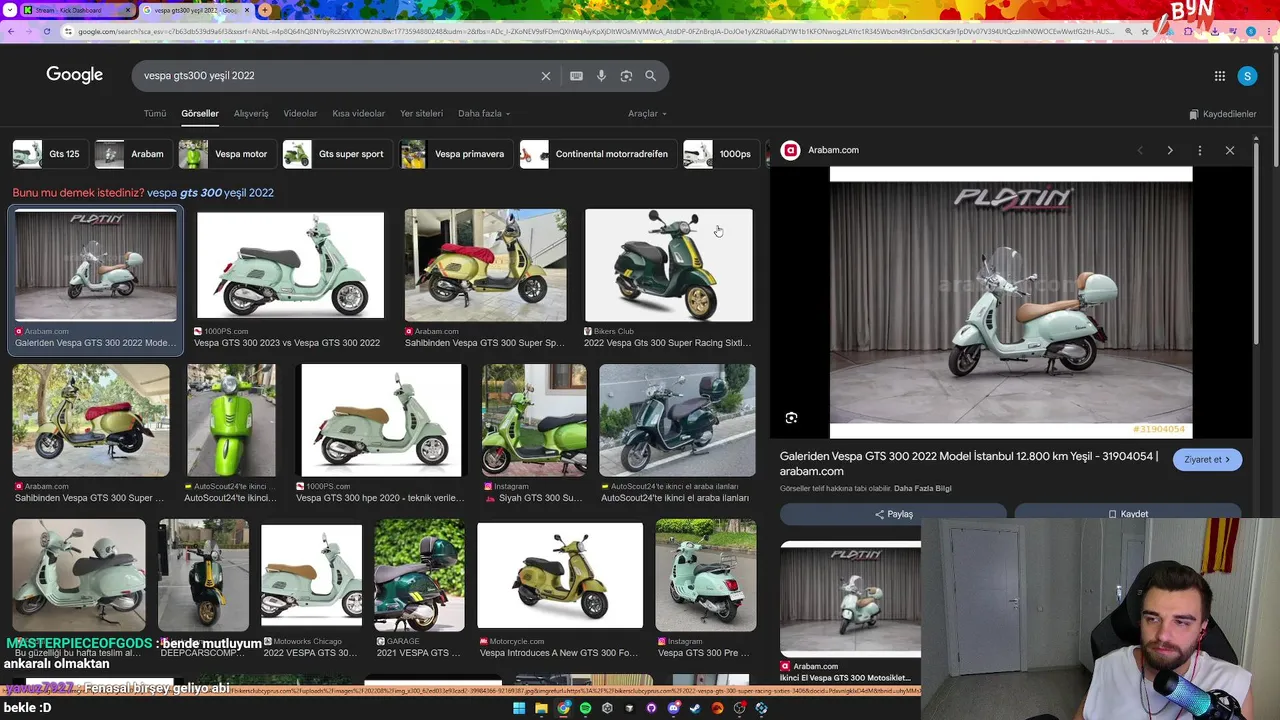Image resolution: width=1280 pixels, height=720 pixels.
Task: Reload the current page
Action: pos(47,31)
